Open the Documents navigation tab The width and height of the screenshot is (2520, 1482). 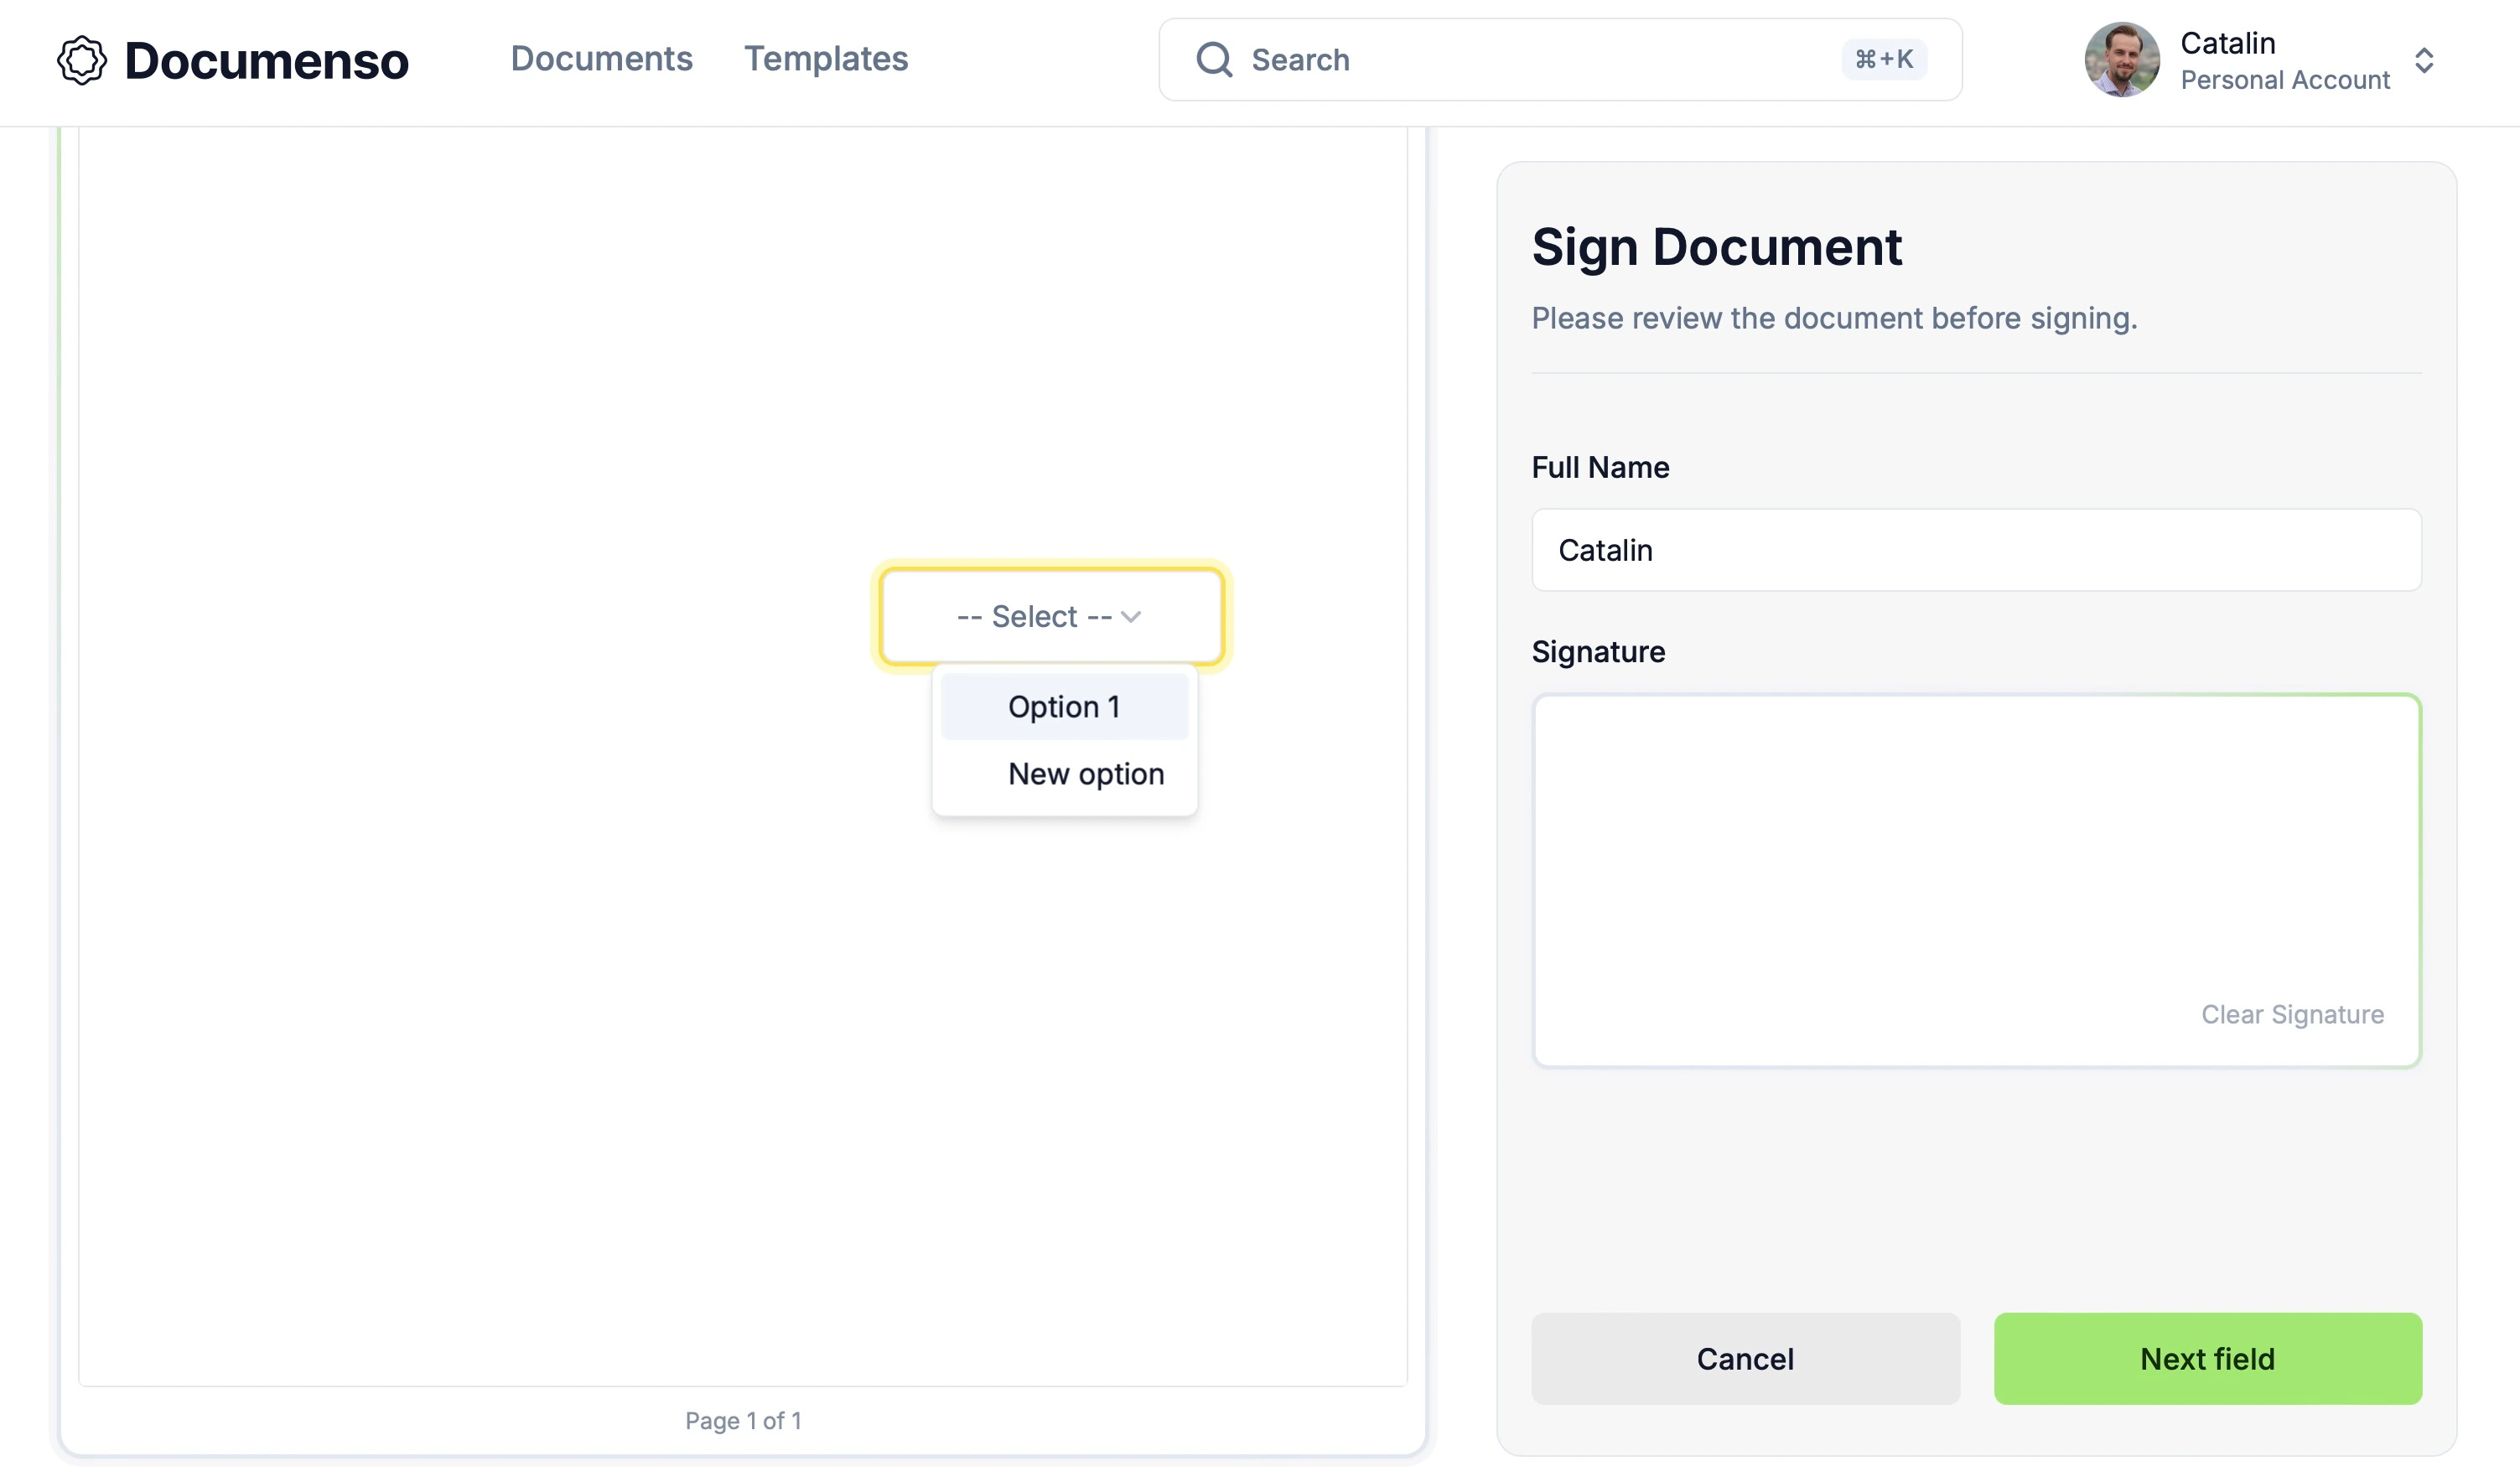tap(601, 59)
